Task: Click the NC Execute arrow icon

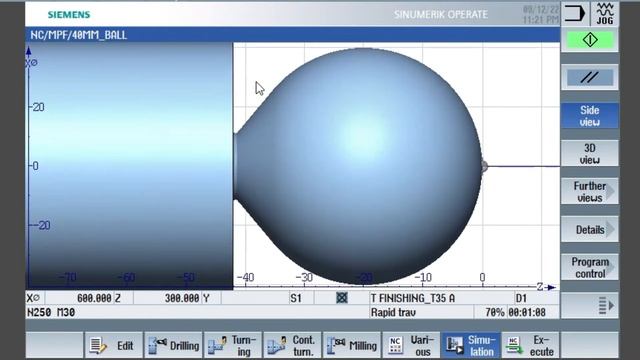Action: pyautogui.click(x=514, y=346)
